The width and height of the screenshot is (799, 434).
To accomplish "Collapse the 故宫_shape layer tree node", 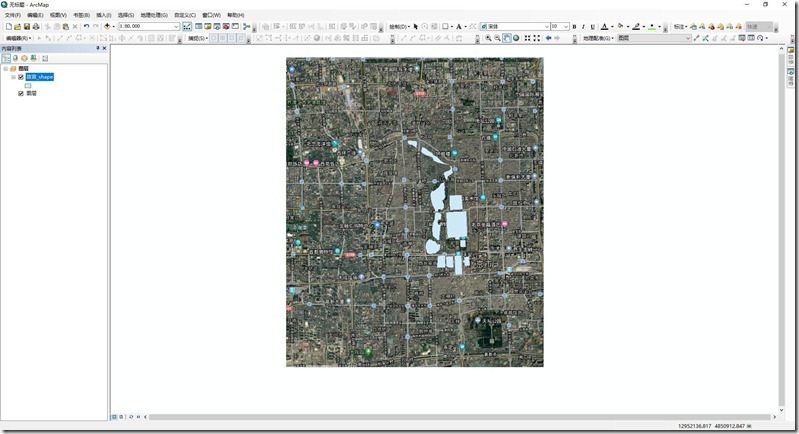I will (x=13, y=77).
